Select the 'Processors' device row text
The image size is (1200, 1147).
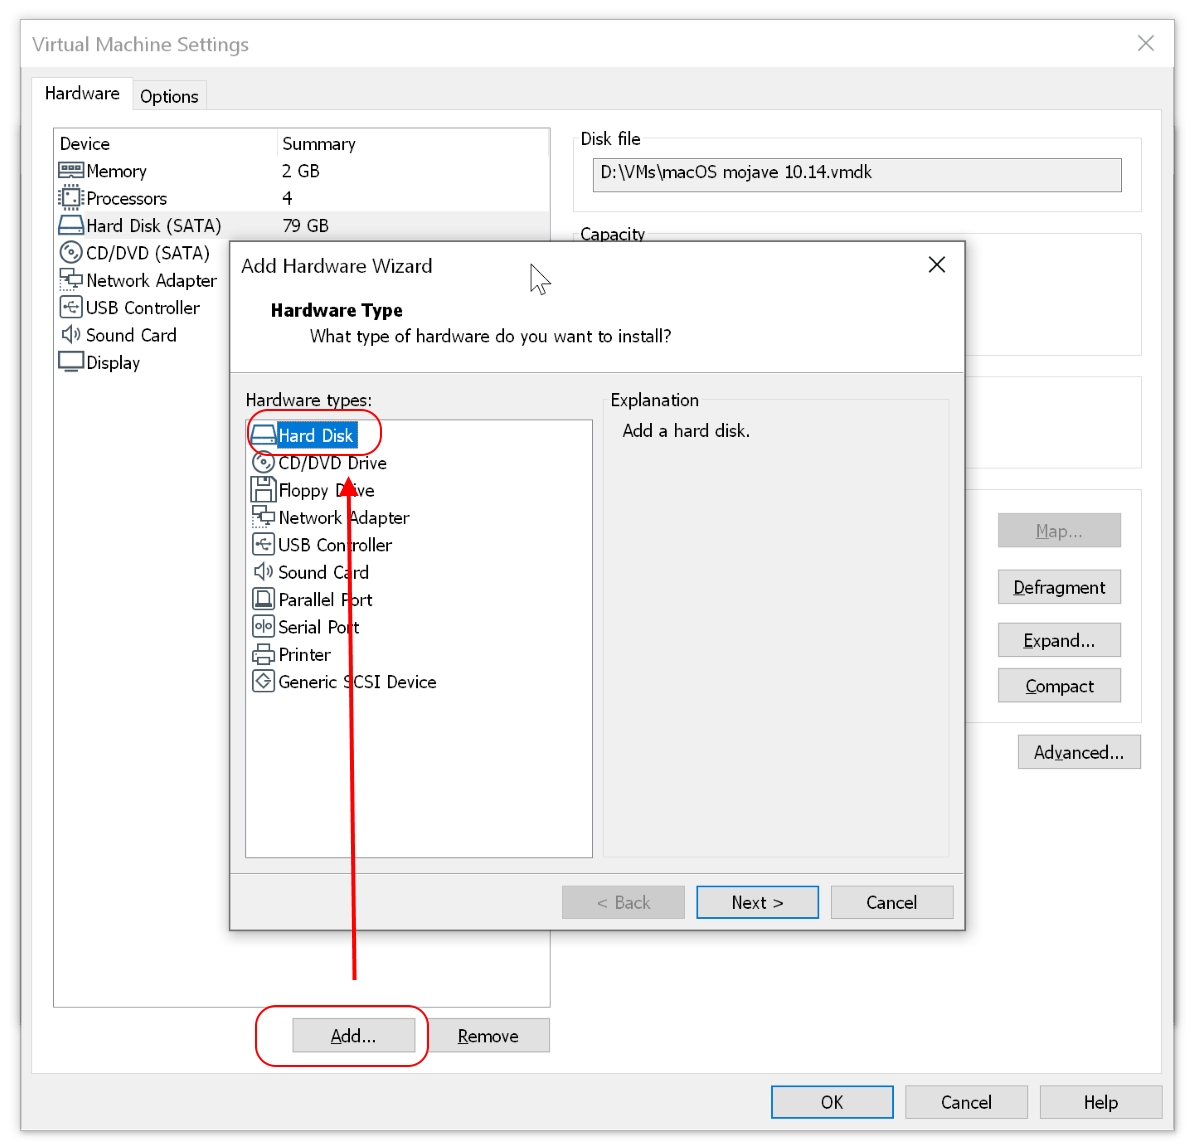(x=126, y=198)
